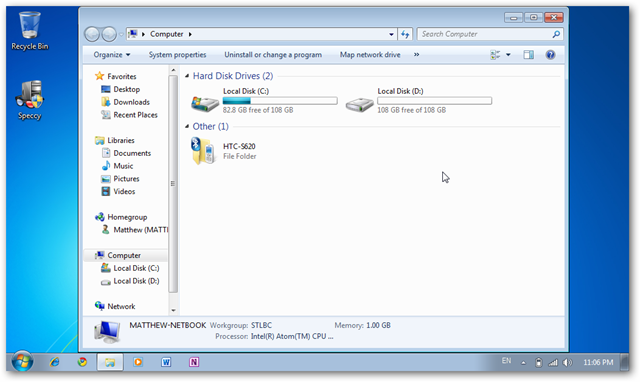
Task: Click Map network drive
Action: [370, 55]
